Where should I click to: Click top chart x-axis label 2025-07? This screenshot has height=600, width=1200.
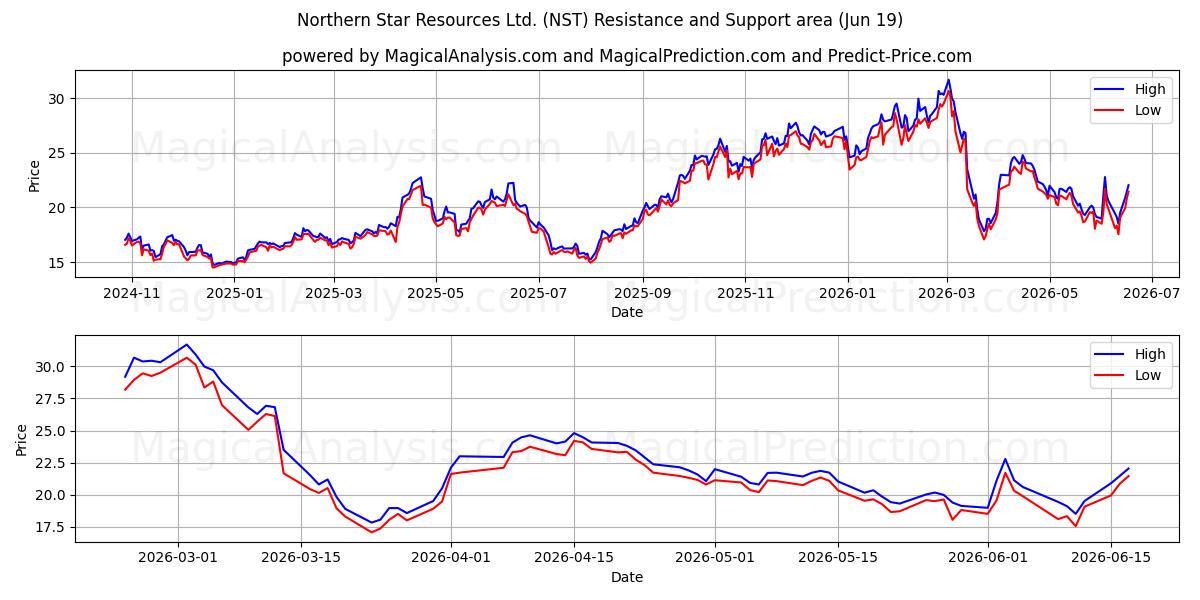(539, 294)
